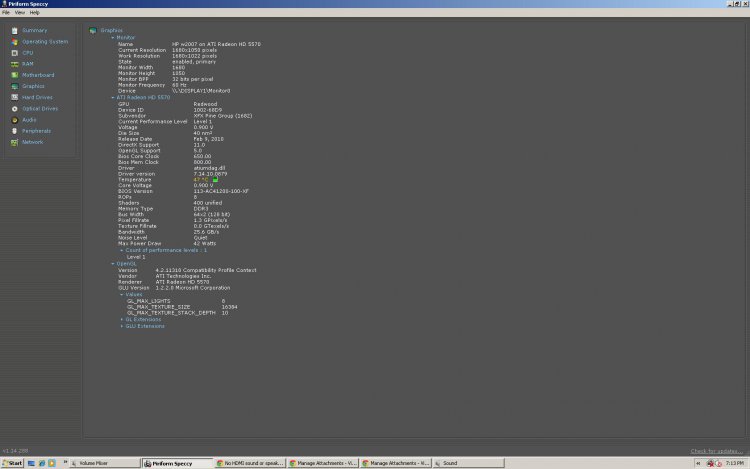The image size is (750, 469).
Task: Select the Piriform Speccy taskbar button
Action: (x=177, y=463)
